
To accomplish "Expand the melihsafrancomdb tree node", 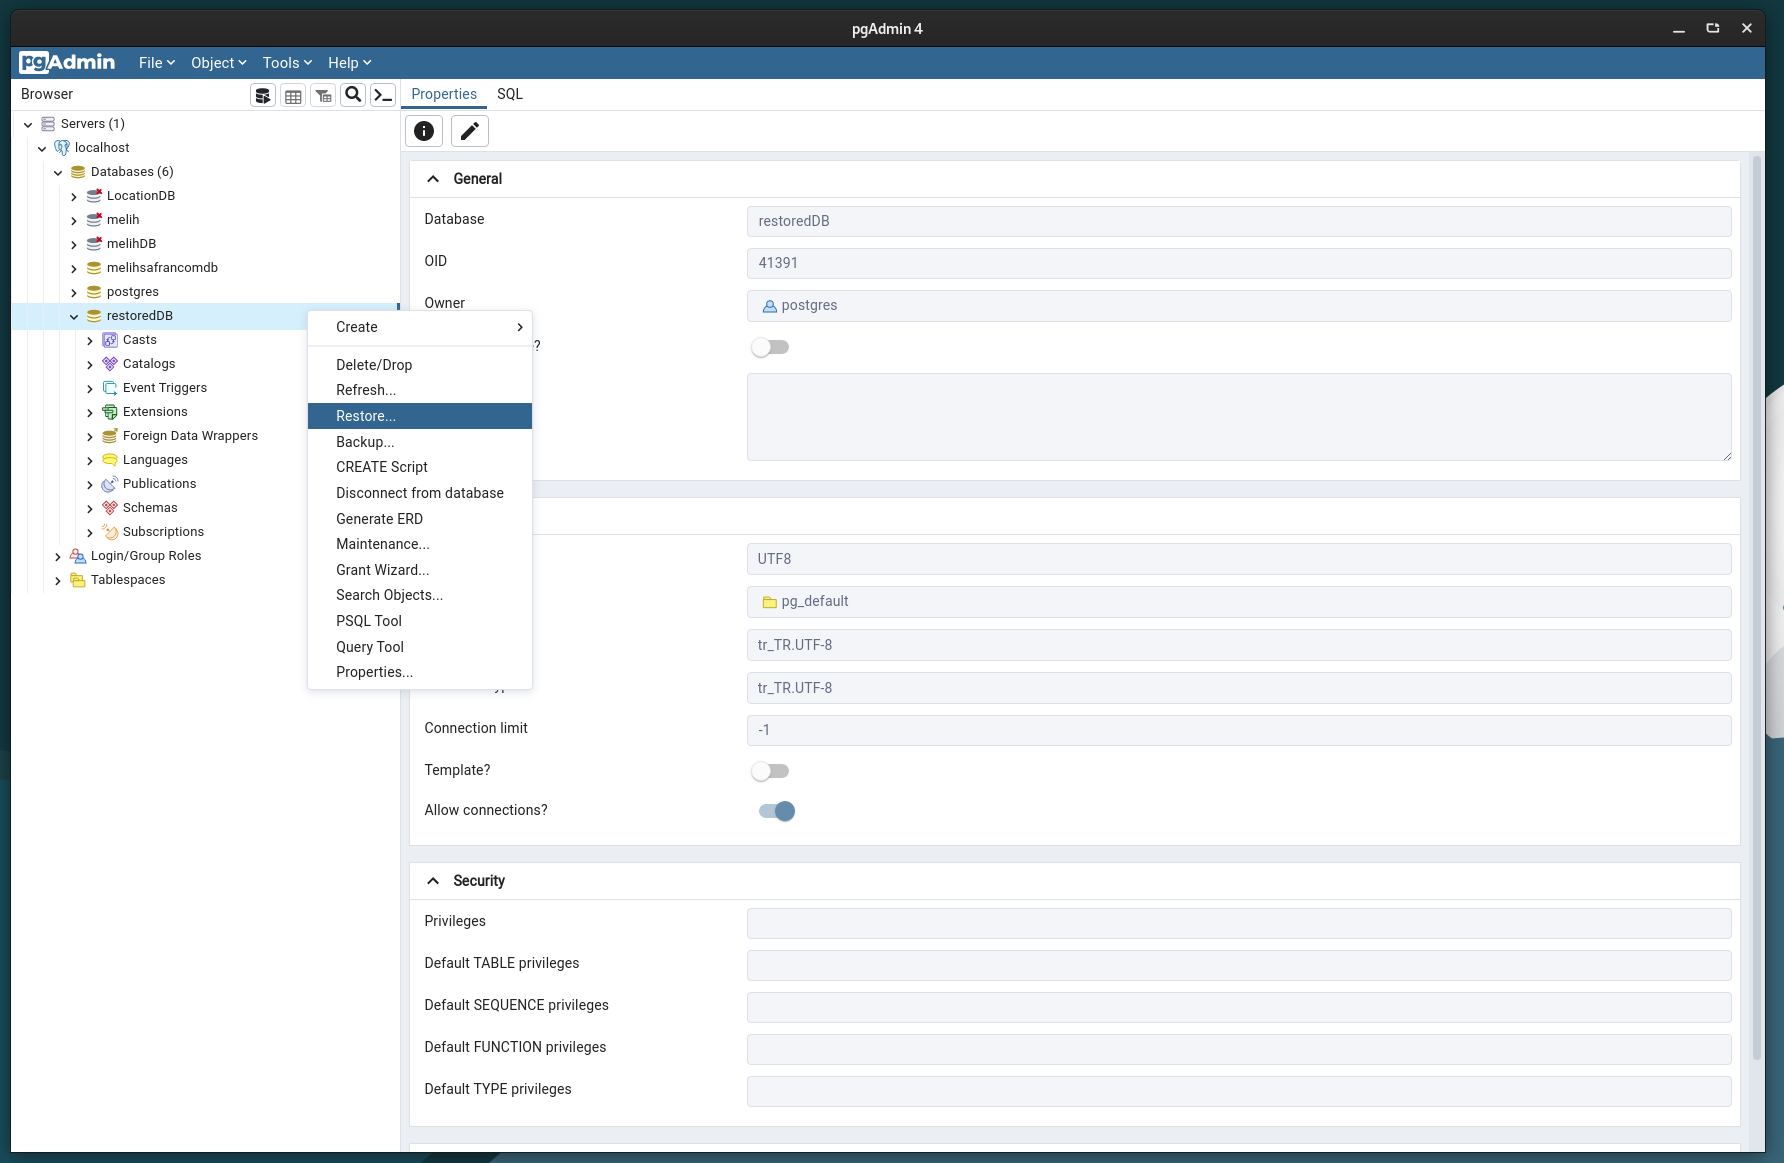I will coord(74,268).
